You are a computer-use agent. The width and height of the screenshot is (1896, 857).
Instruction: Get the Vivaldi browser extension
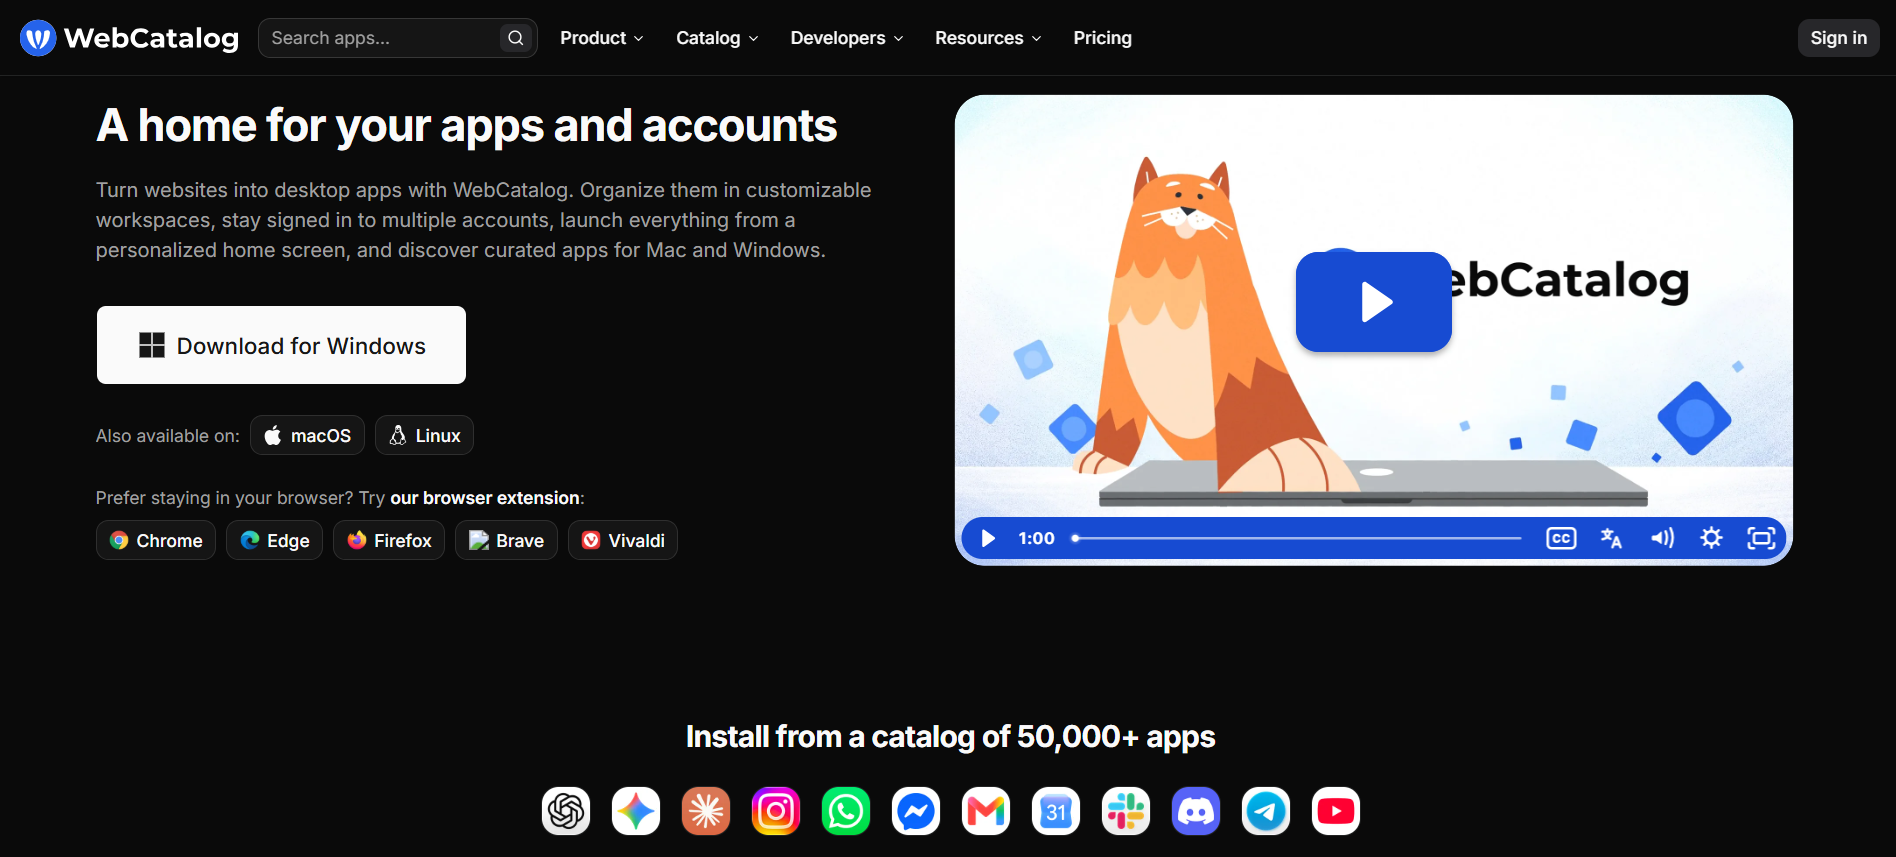(x=623, y=540)
